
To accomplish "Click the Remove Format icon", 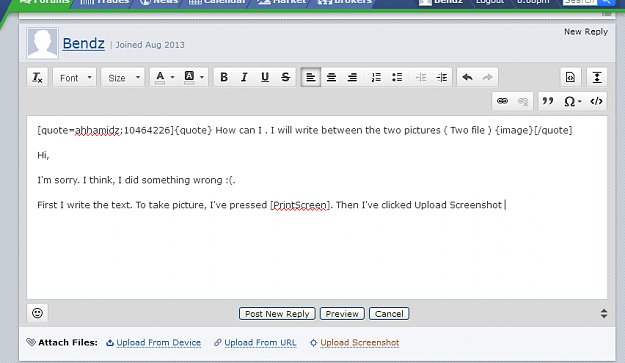I will click(37, 77).
